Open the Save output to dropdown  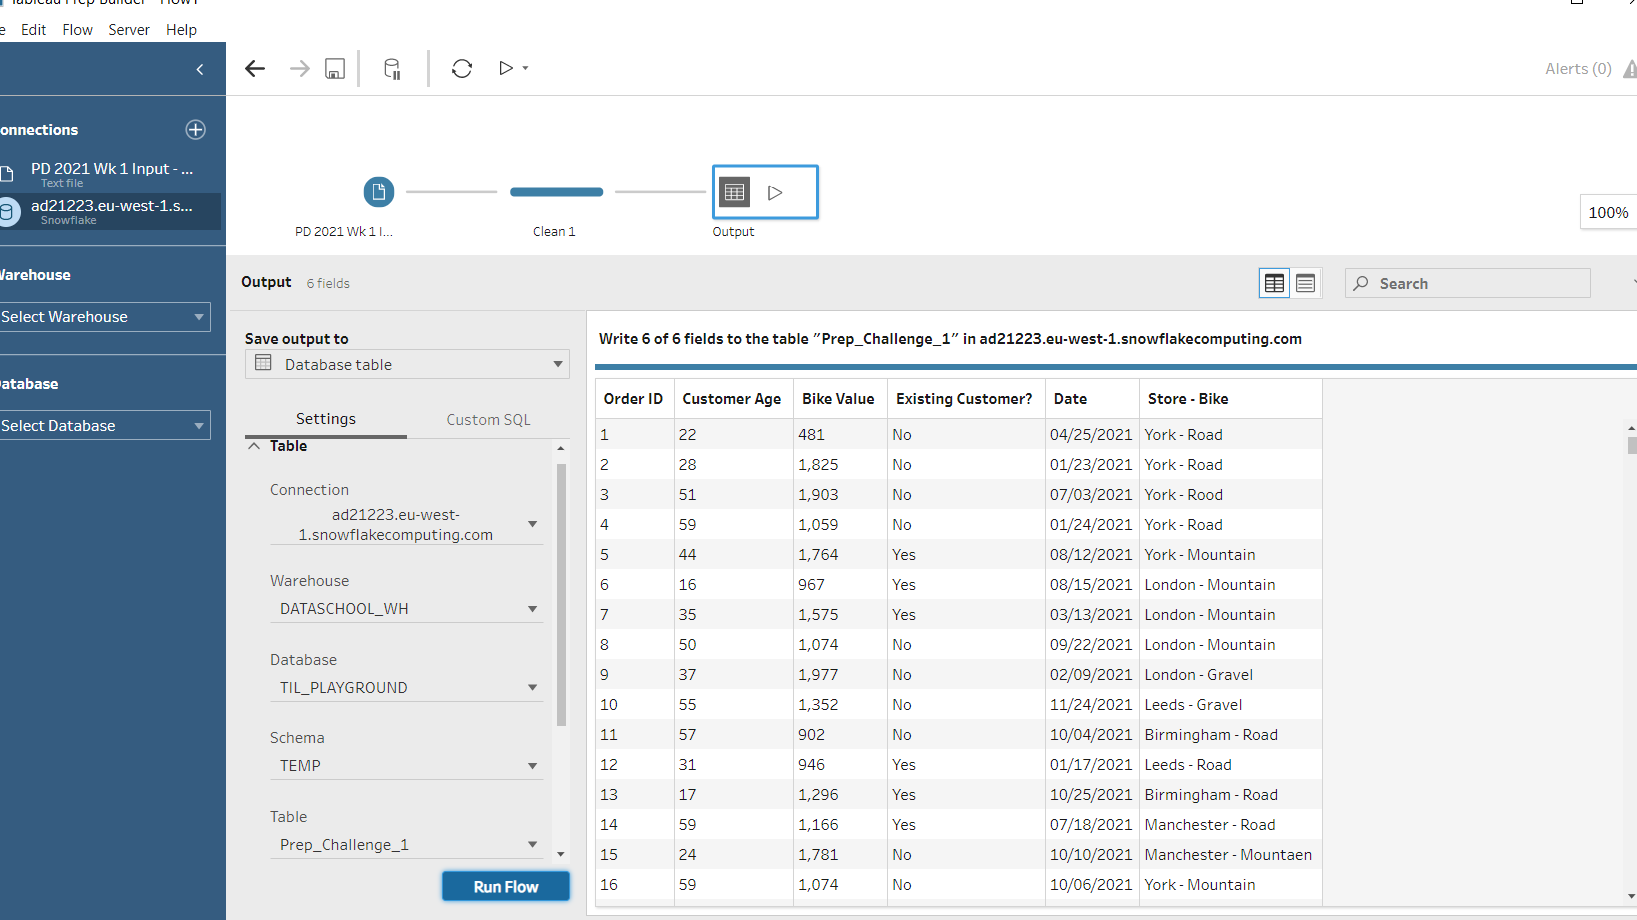point(407,365)
